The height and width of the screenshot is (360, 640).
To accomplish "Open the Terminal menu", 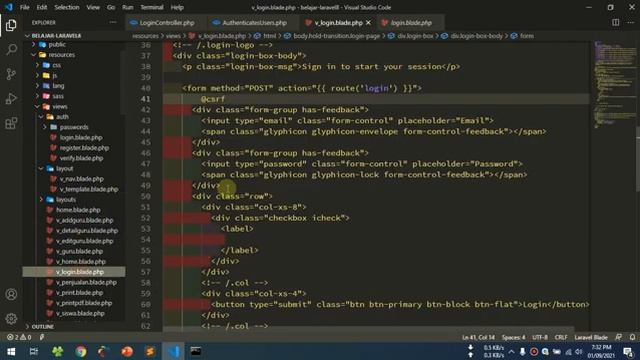I will pyautogui.click(x=152, y=7).
